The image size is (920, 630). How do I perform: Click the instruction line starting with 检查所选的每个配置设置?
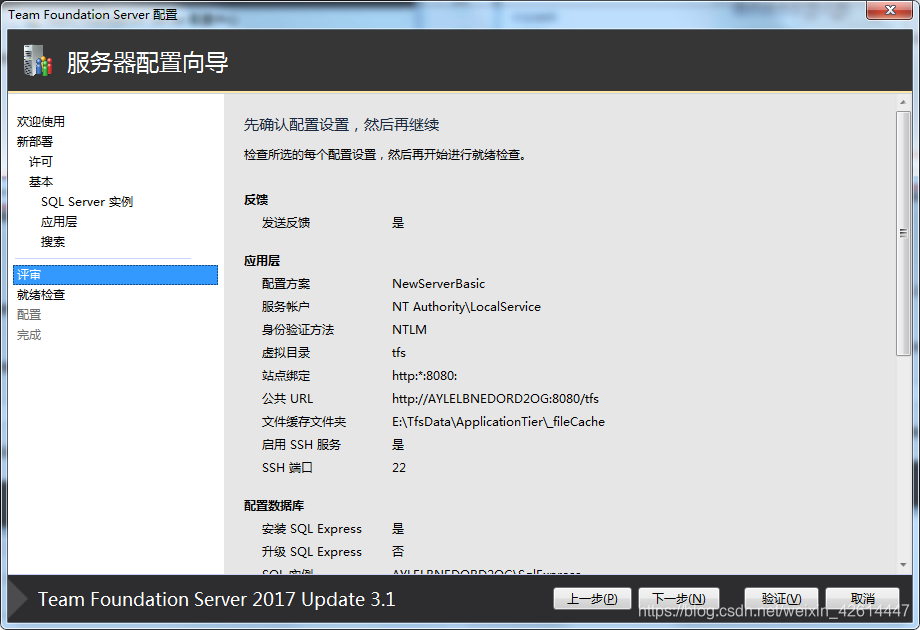click(385, 155)
